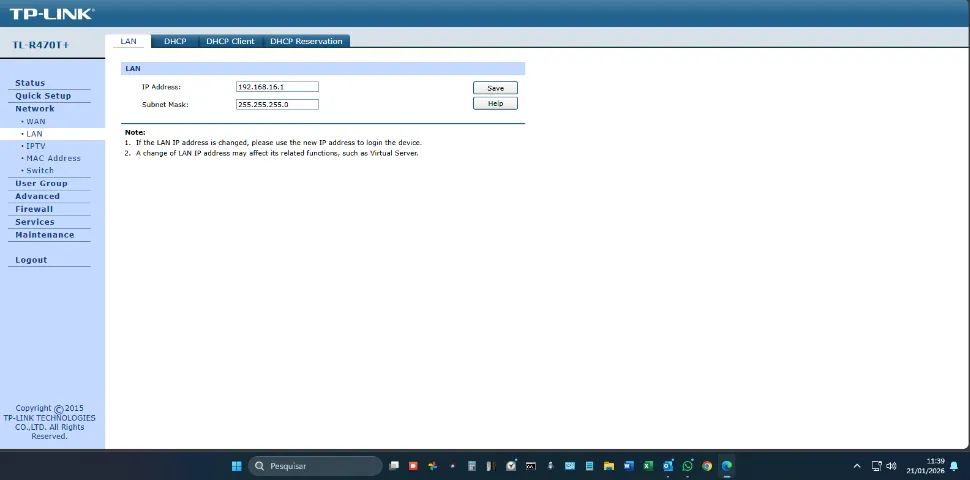The image size is (970, 480).
Task: Open the DHCP Client tab
Action: 230,41
